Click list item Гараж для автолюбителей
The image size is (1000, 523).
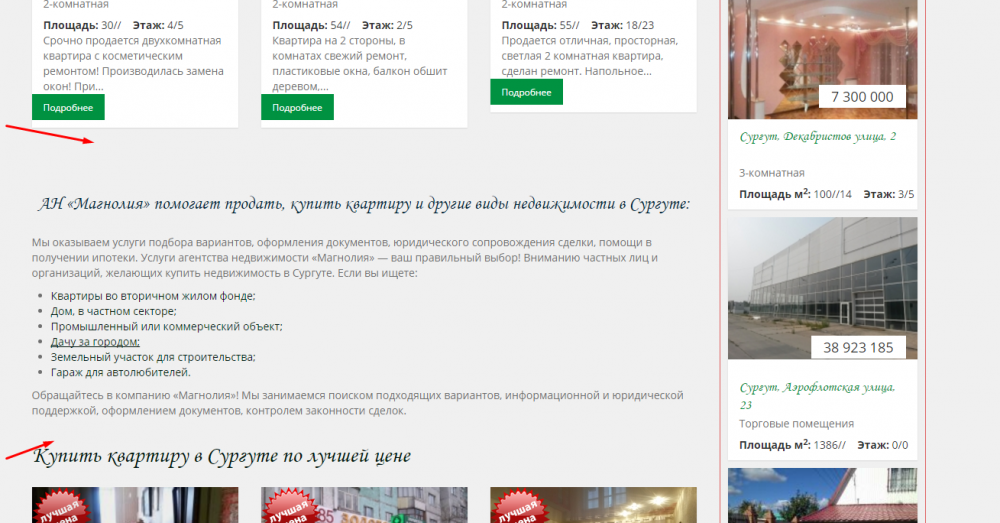(121, 372)
